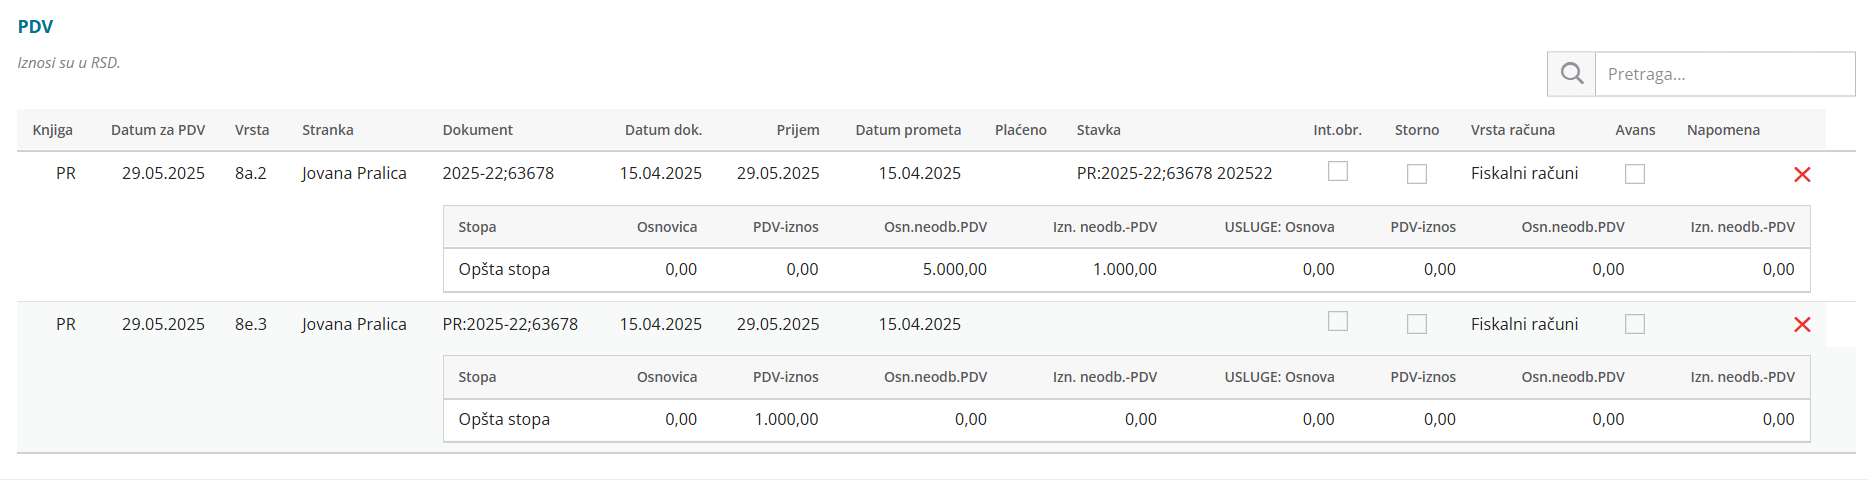The image size is (1868, 480).
Task: Open document PR:2025-22;63678 in second row
Action: point(510,324)
